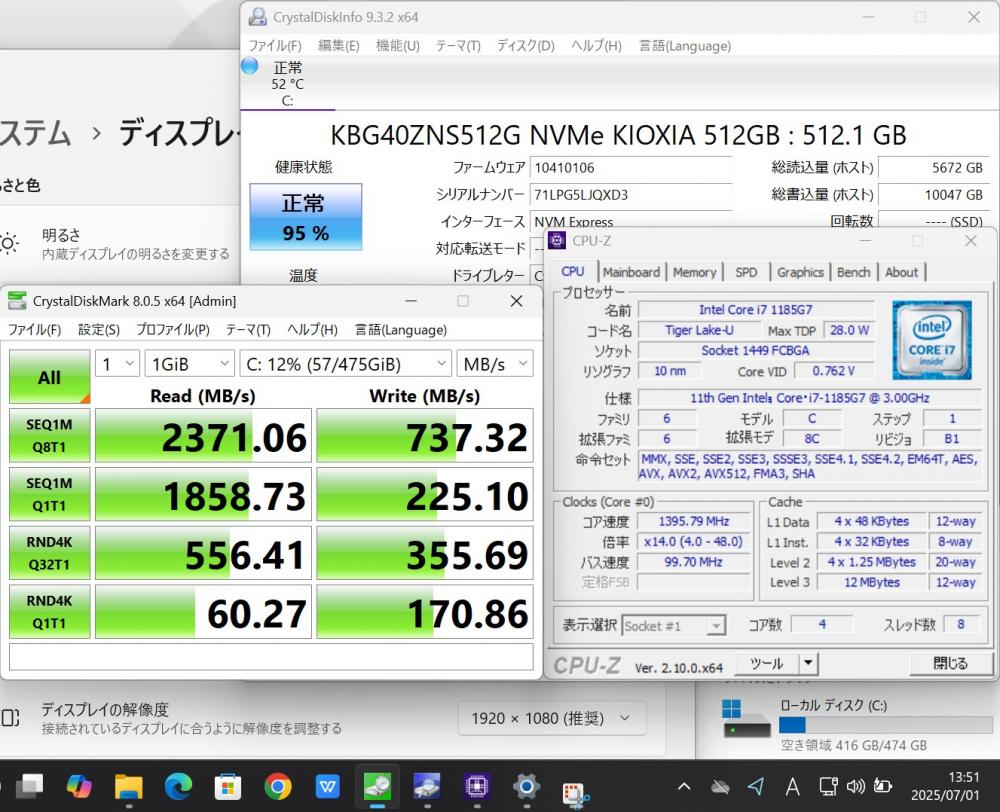Click the OneDrive cloud tray icon
The height and width of the screenshot is (812, 1000).
[721, 787]
